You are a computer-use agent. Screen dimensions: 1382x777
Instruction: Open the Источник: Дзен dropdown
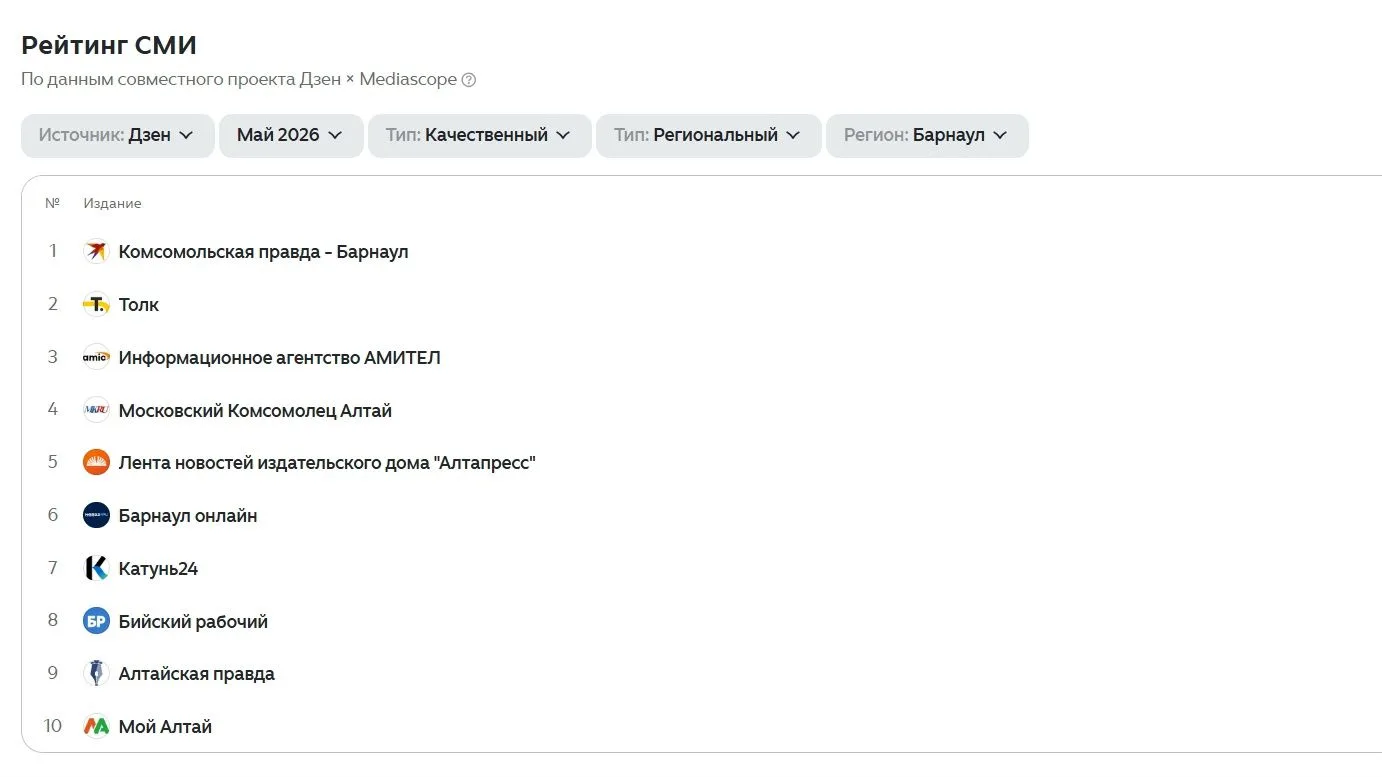pyautogui.click(x=118, y=136)
